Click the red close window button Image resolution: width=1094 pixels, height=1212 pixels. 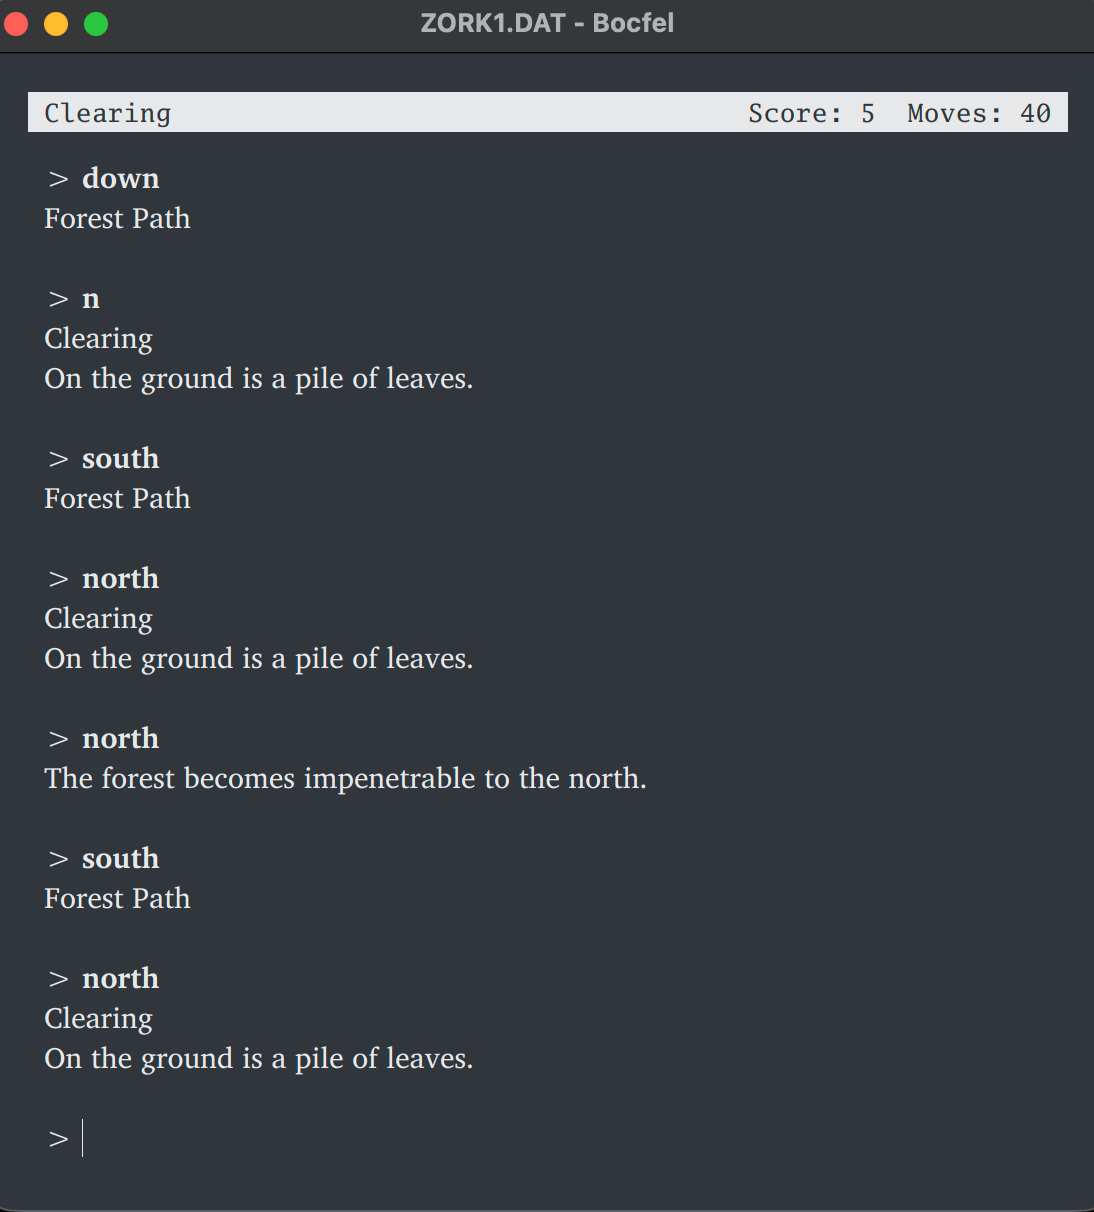pos(16,23)
